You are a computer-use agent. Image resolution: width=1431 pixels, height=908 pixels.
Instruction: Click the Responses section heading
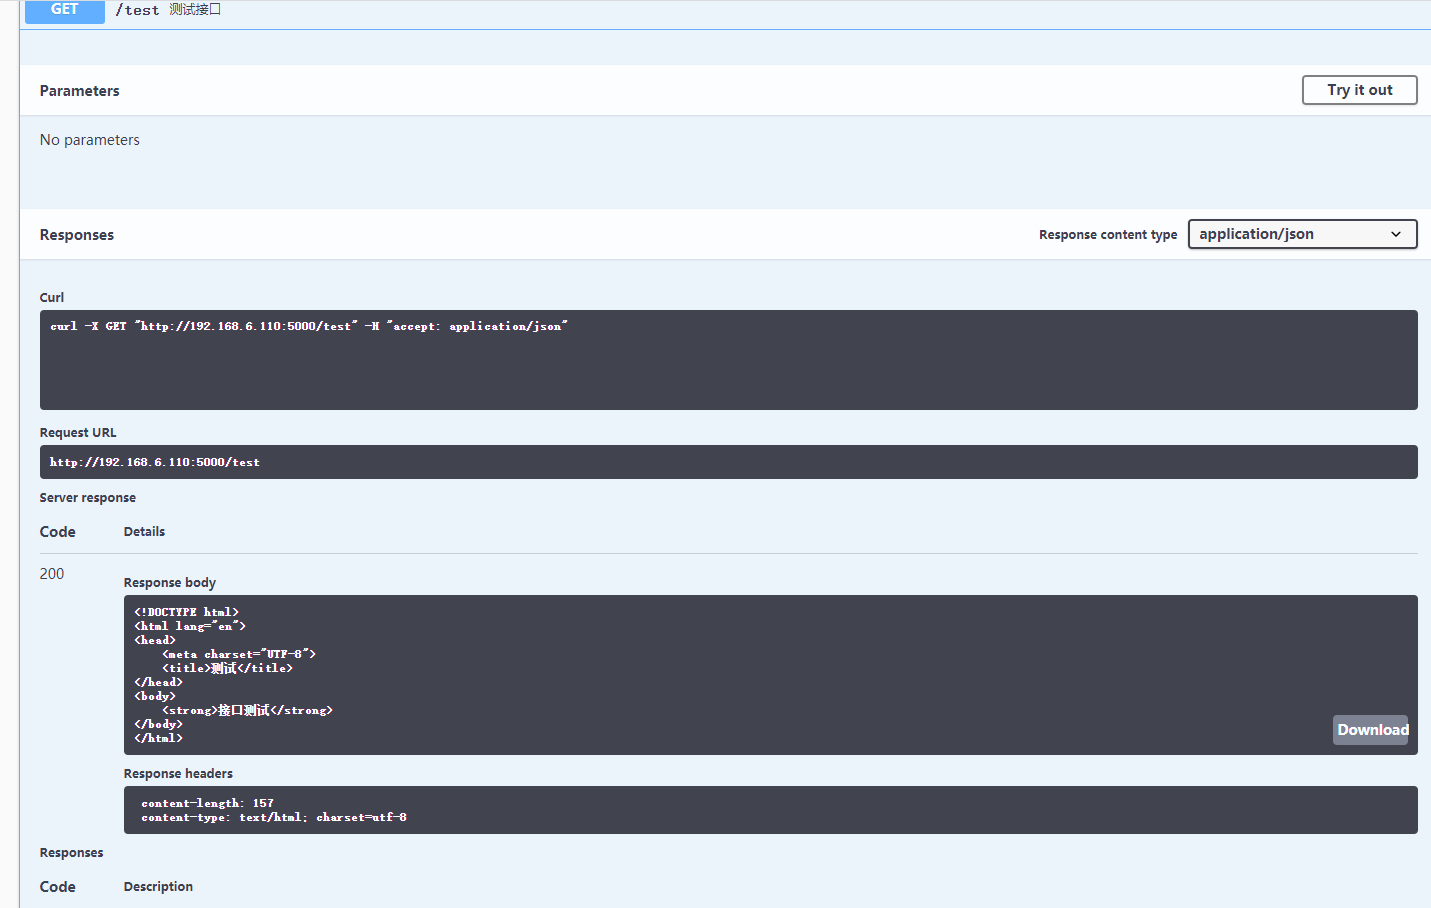(76, 234)
